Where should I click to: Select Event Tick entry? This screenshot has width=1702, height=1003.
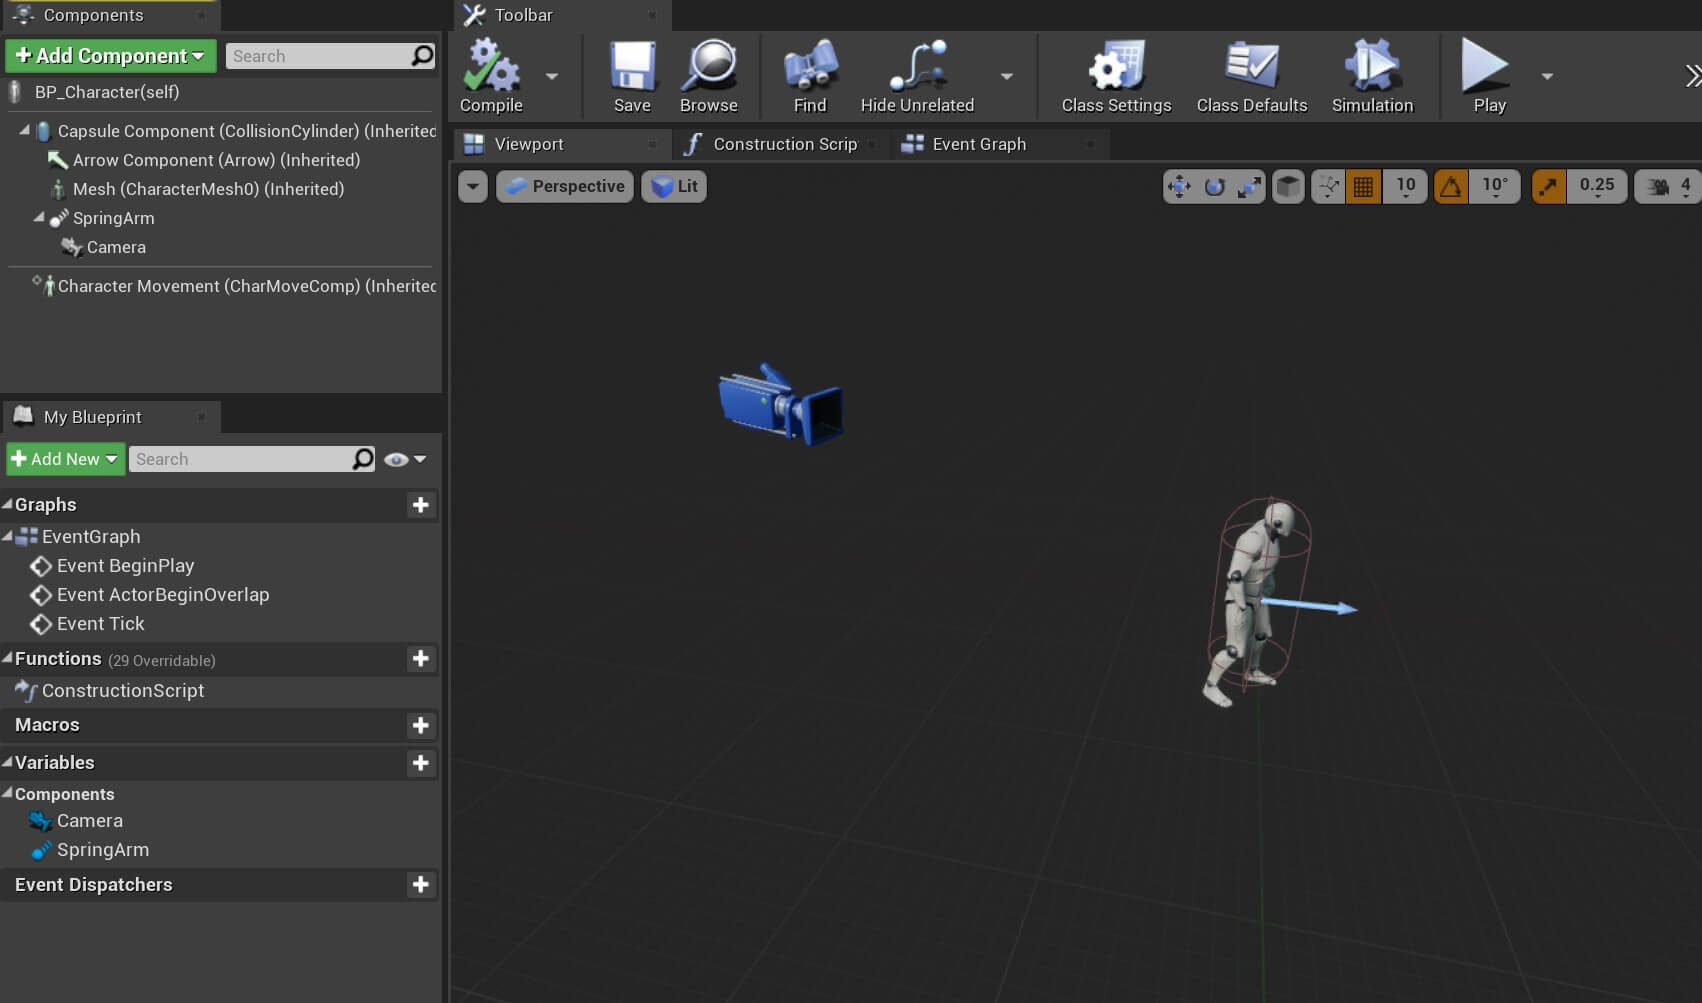[x=100, y=624]
